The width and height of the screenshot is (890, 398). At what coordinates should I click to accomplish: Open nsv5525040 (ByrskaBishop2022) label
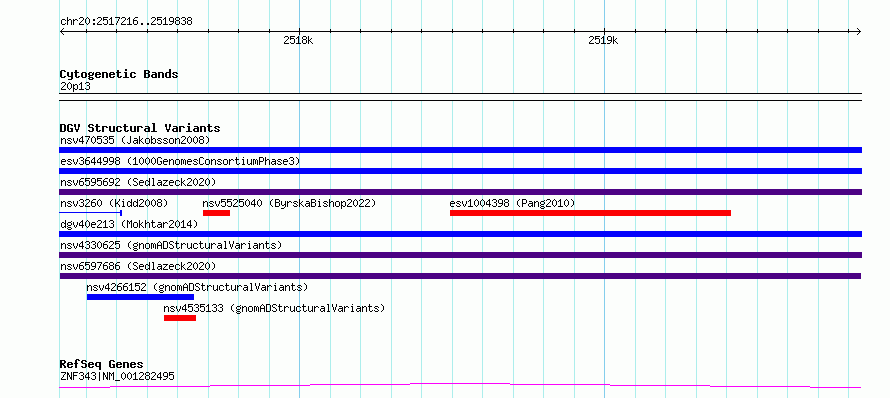coord(289,203)
